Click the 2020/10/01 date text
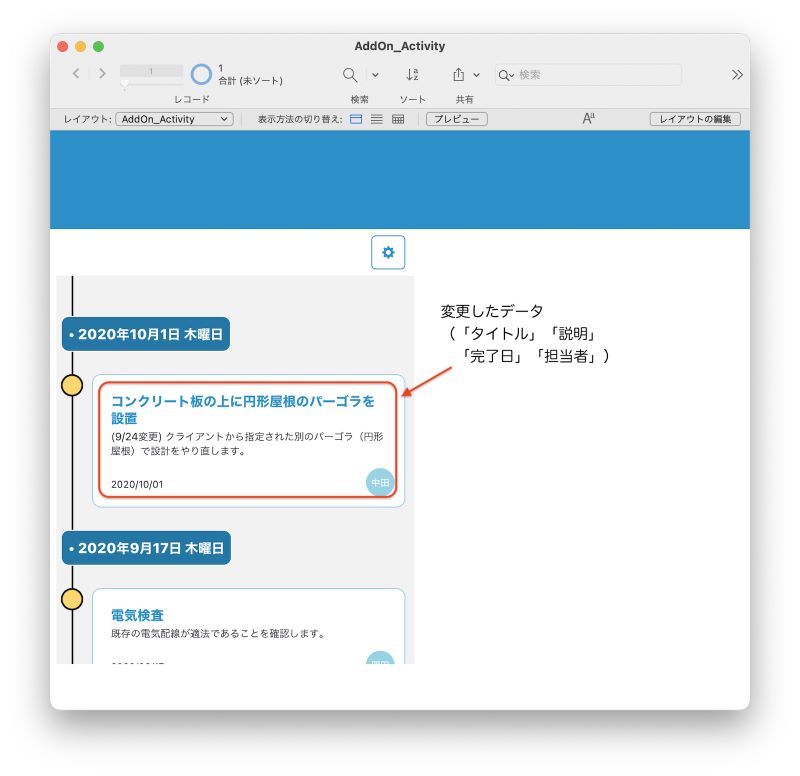 [x=137, y=484]
